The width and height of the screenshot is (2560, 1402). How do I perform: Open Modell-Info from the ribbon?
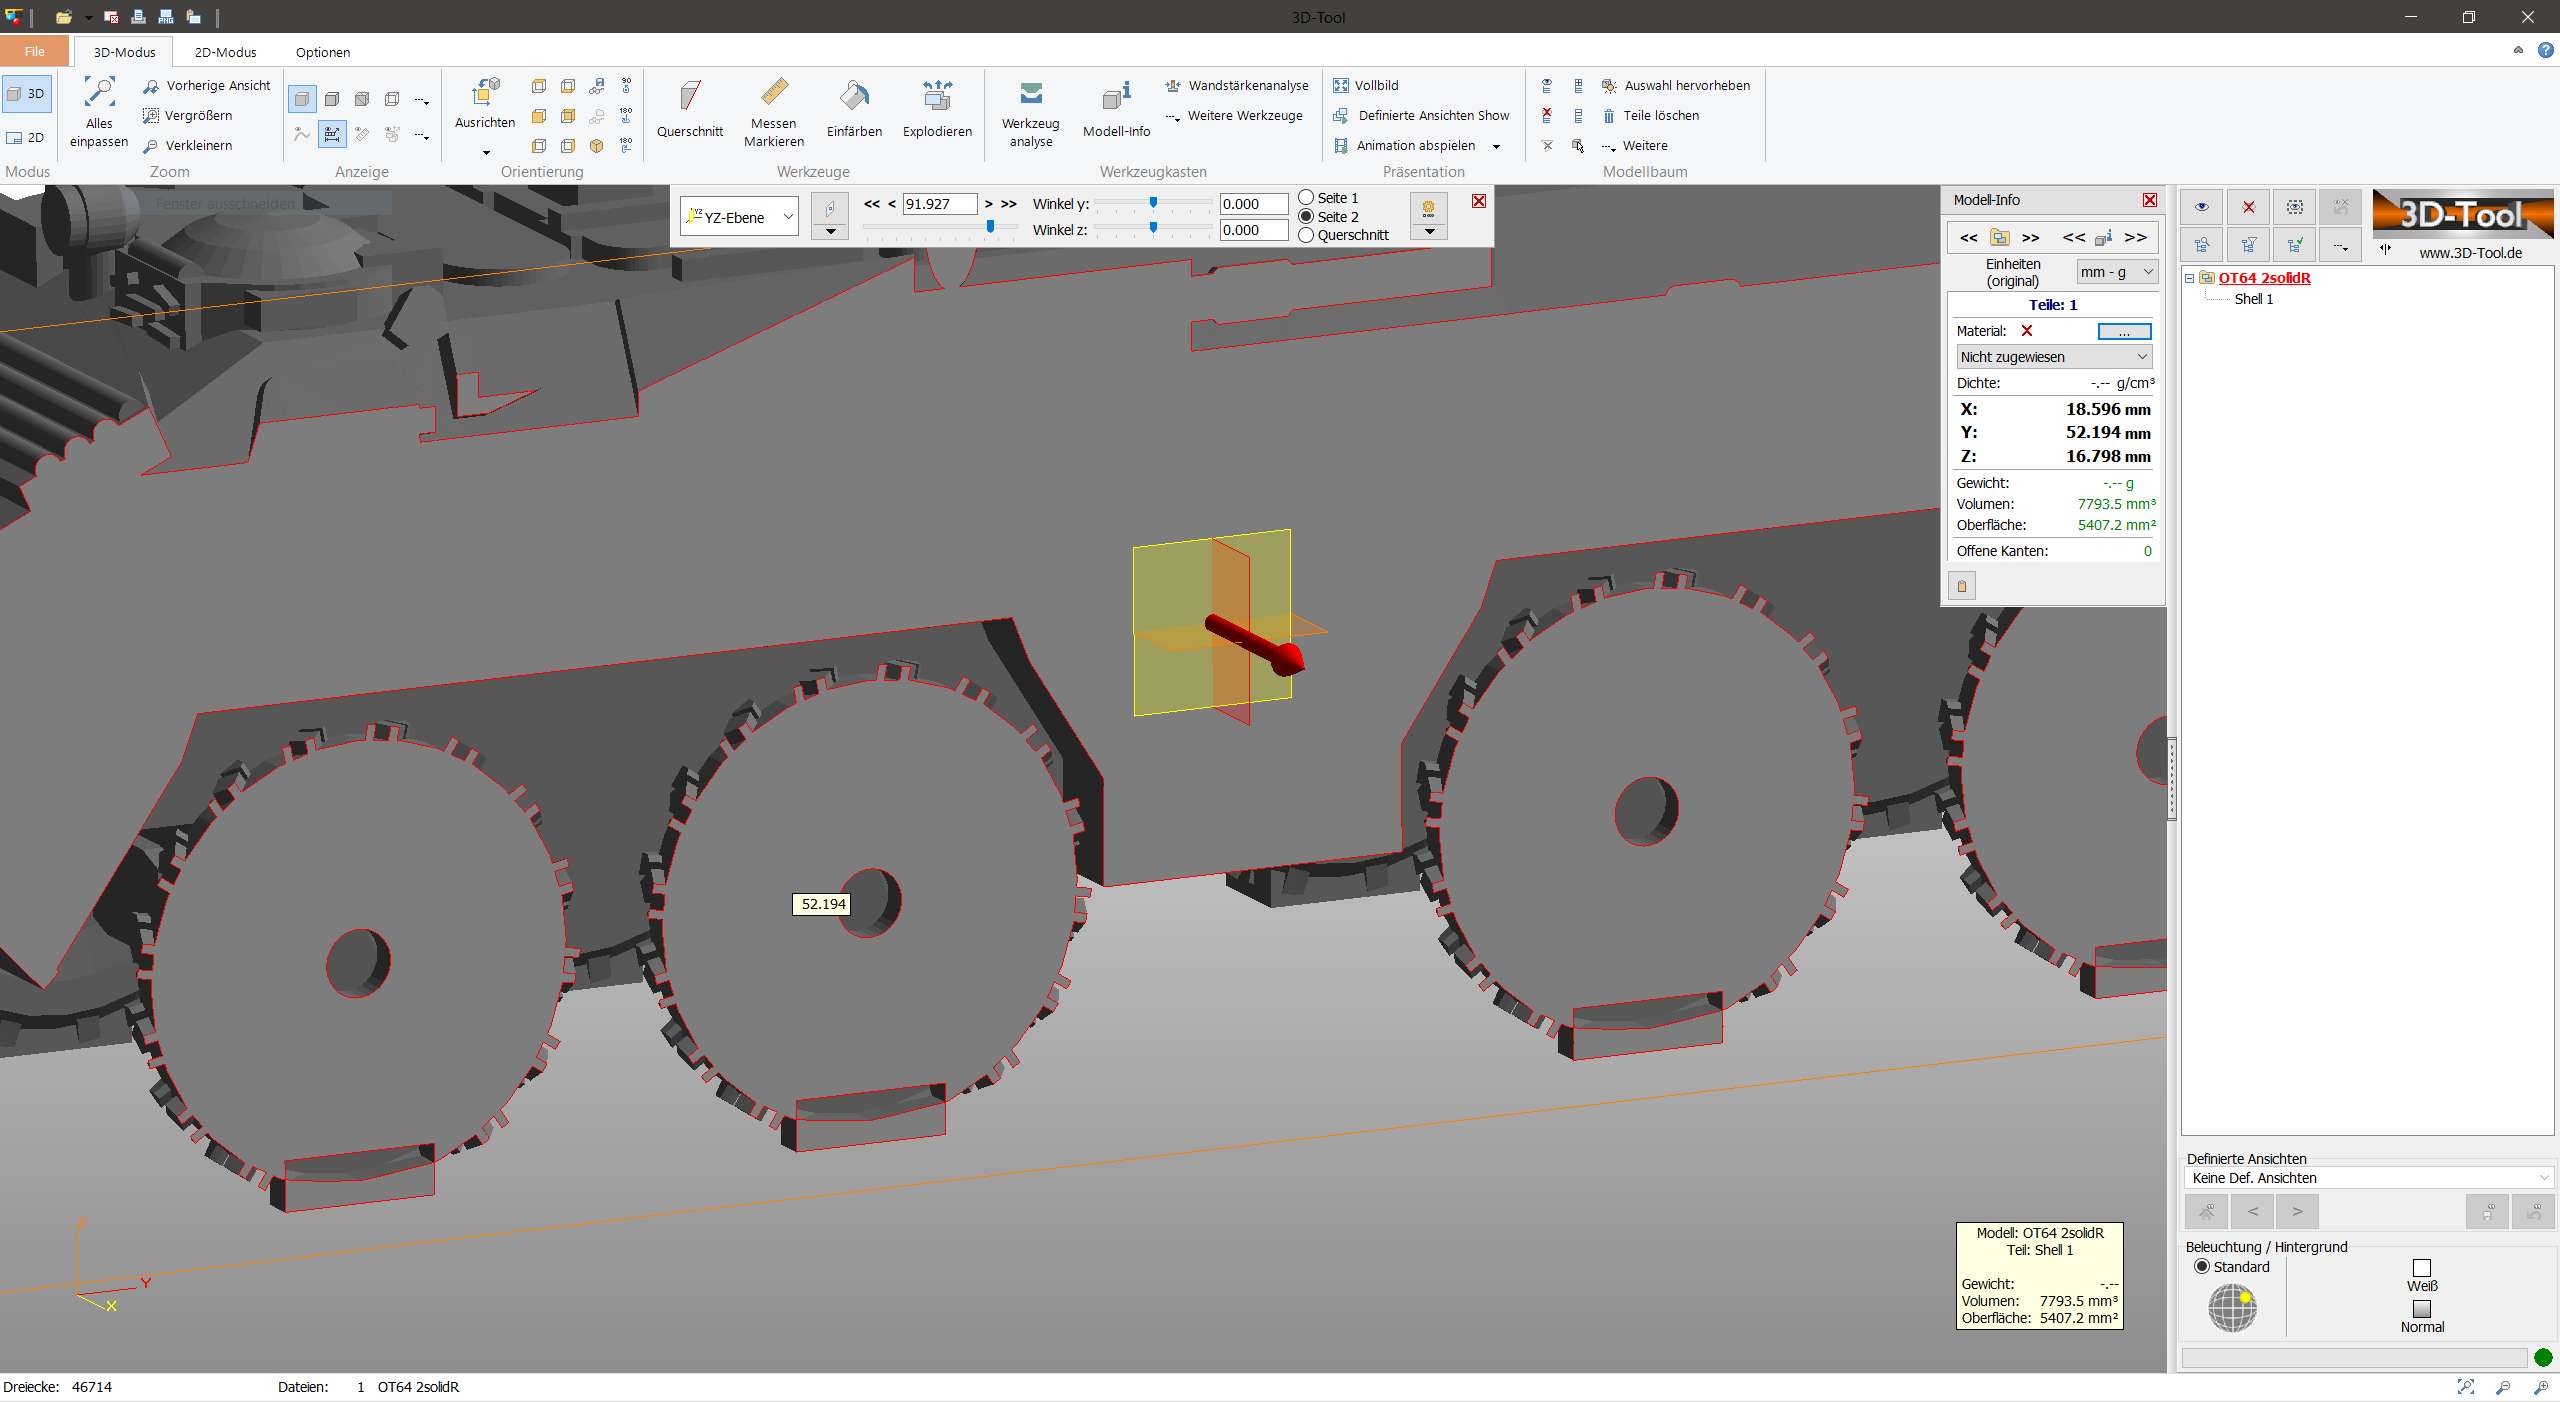1116,109
